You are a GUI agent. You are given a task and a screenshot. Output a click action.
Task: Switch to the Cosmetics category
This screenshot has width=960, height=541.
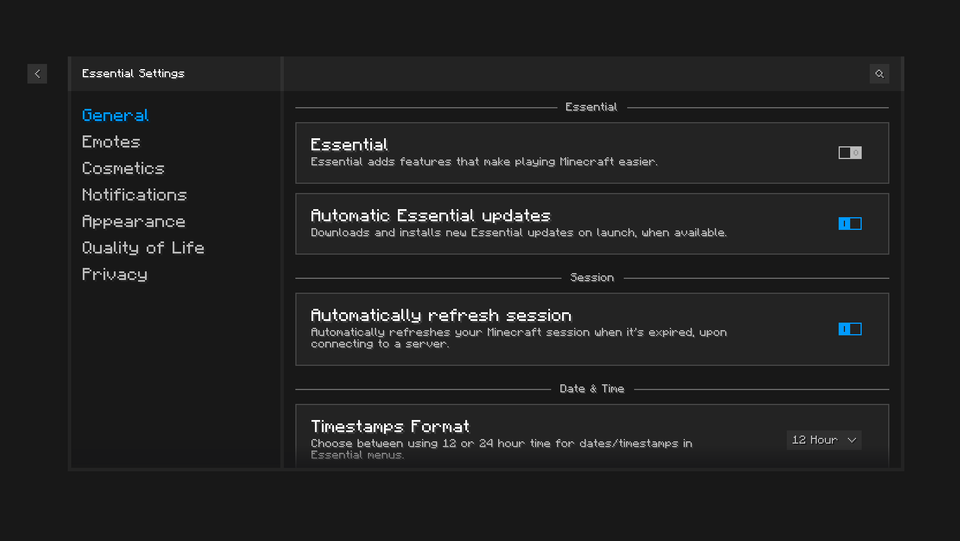pos(123,169)
